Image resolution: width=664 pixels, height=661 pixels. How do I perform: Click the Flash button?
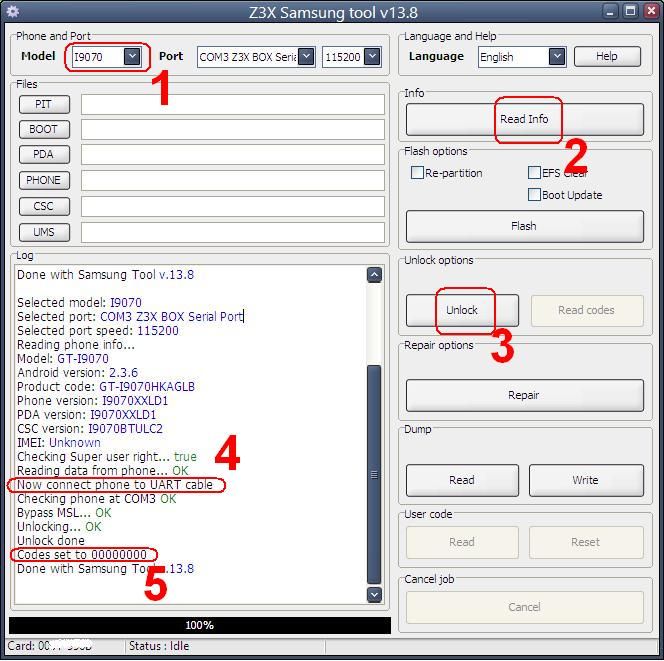click(x=524, y=226)
